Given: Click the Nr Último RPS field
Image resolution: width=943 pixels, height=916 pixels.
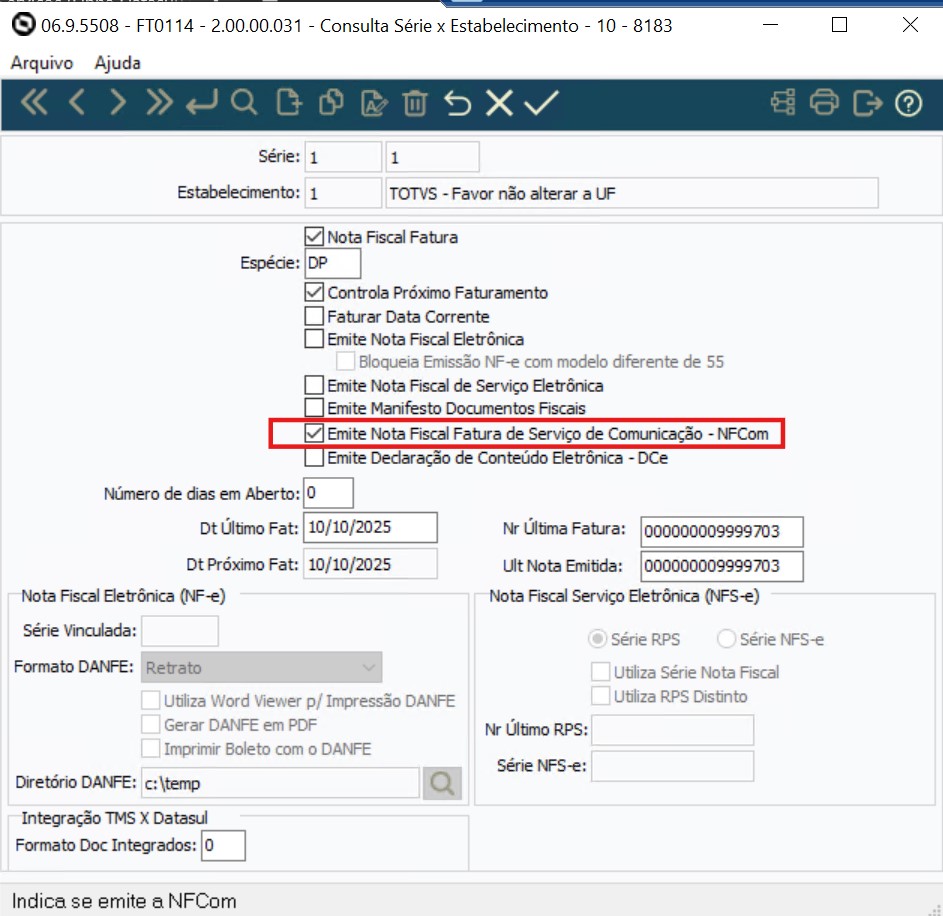Looking at the screenshot, I should pyautogui.click(x=672, y=730).
